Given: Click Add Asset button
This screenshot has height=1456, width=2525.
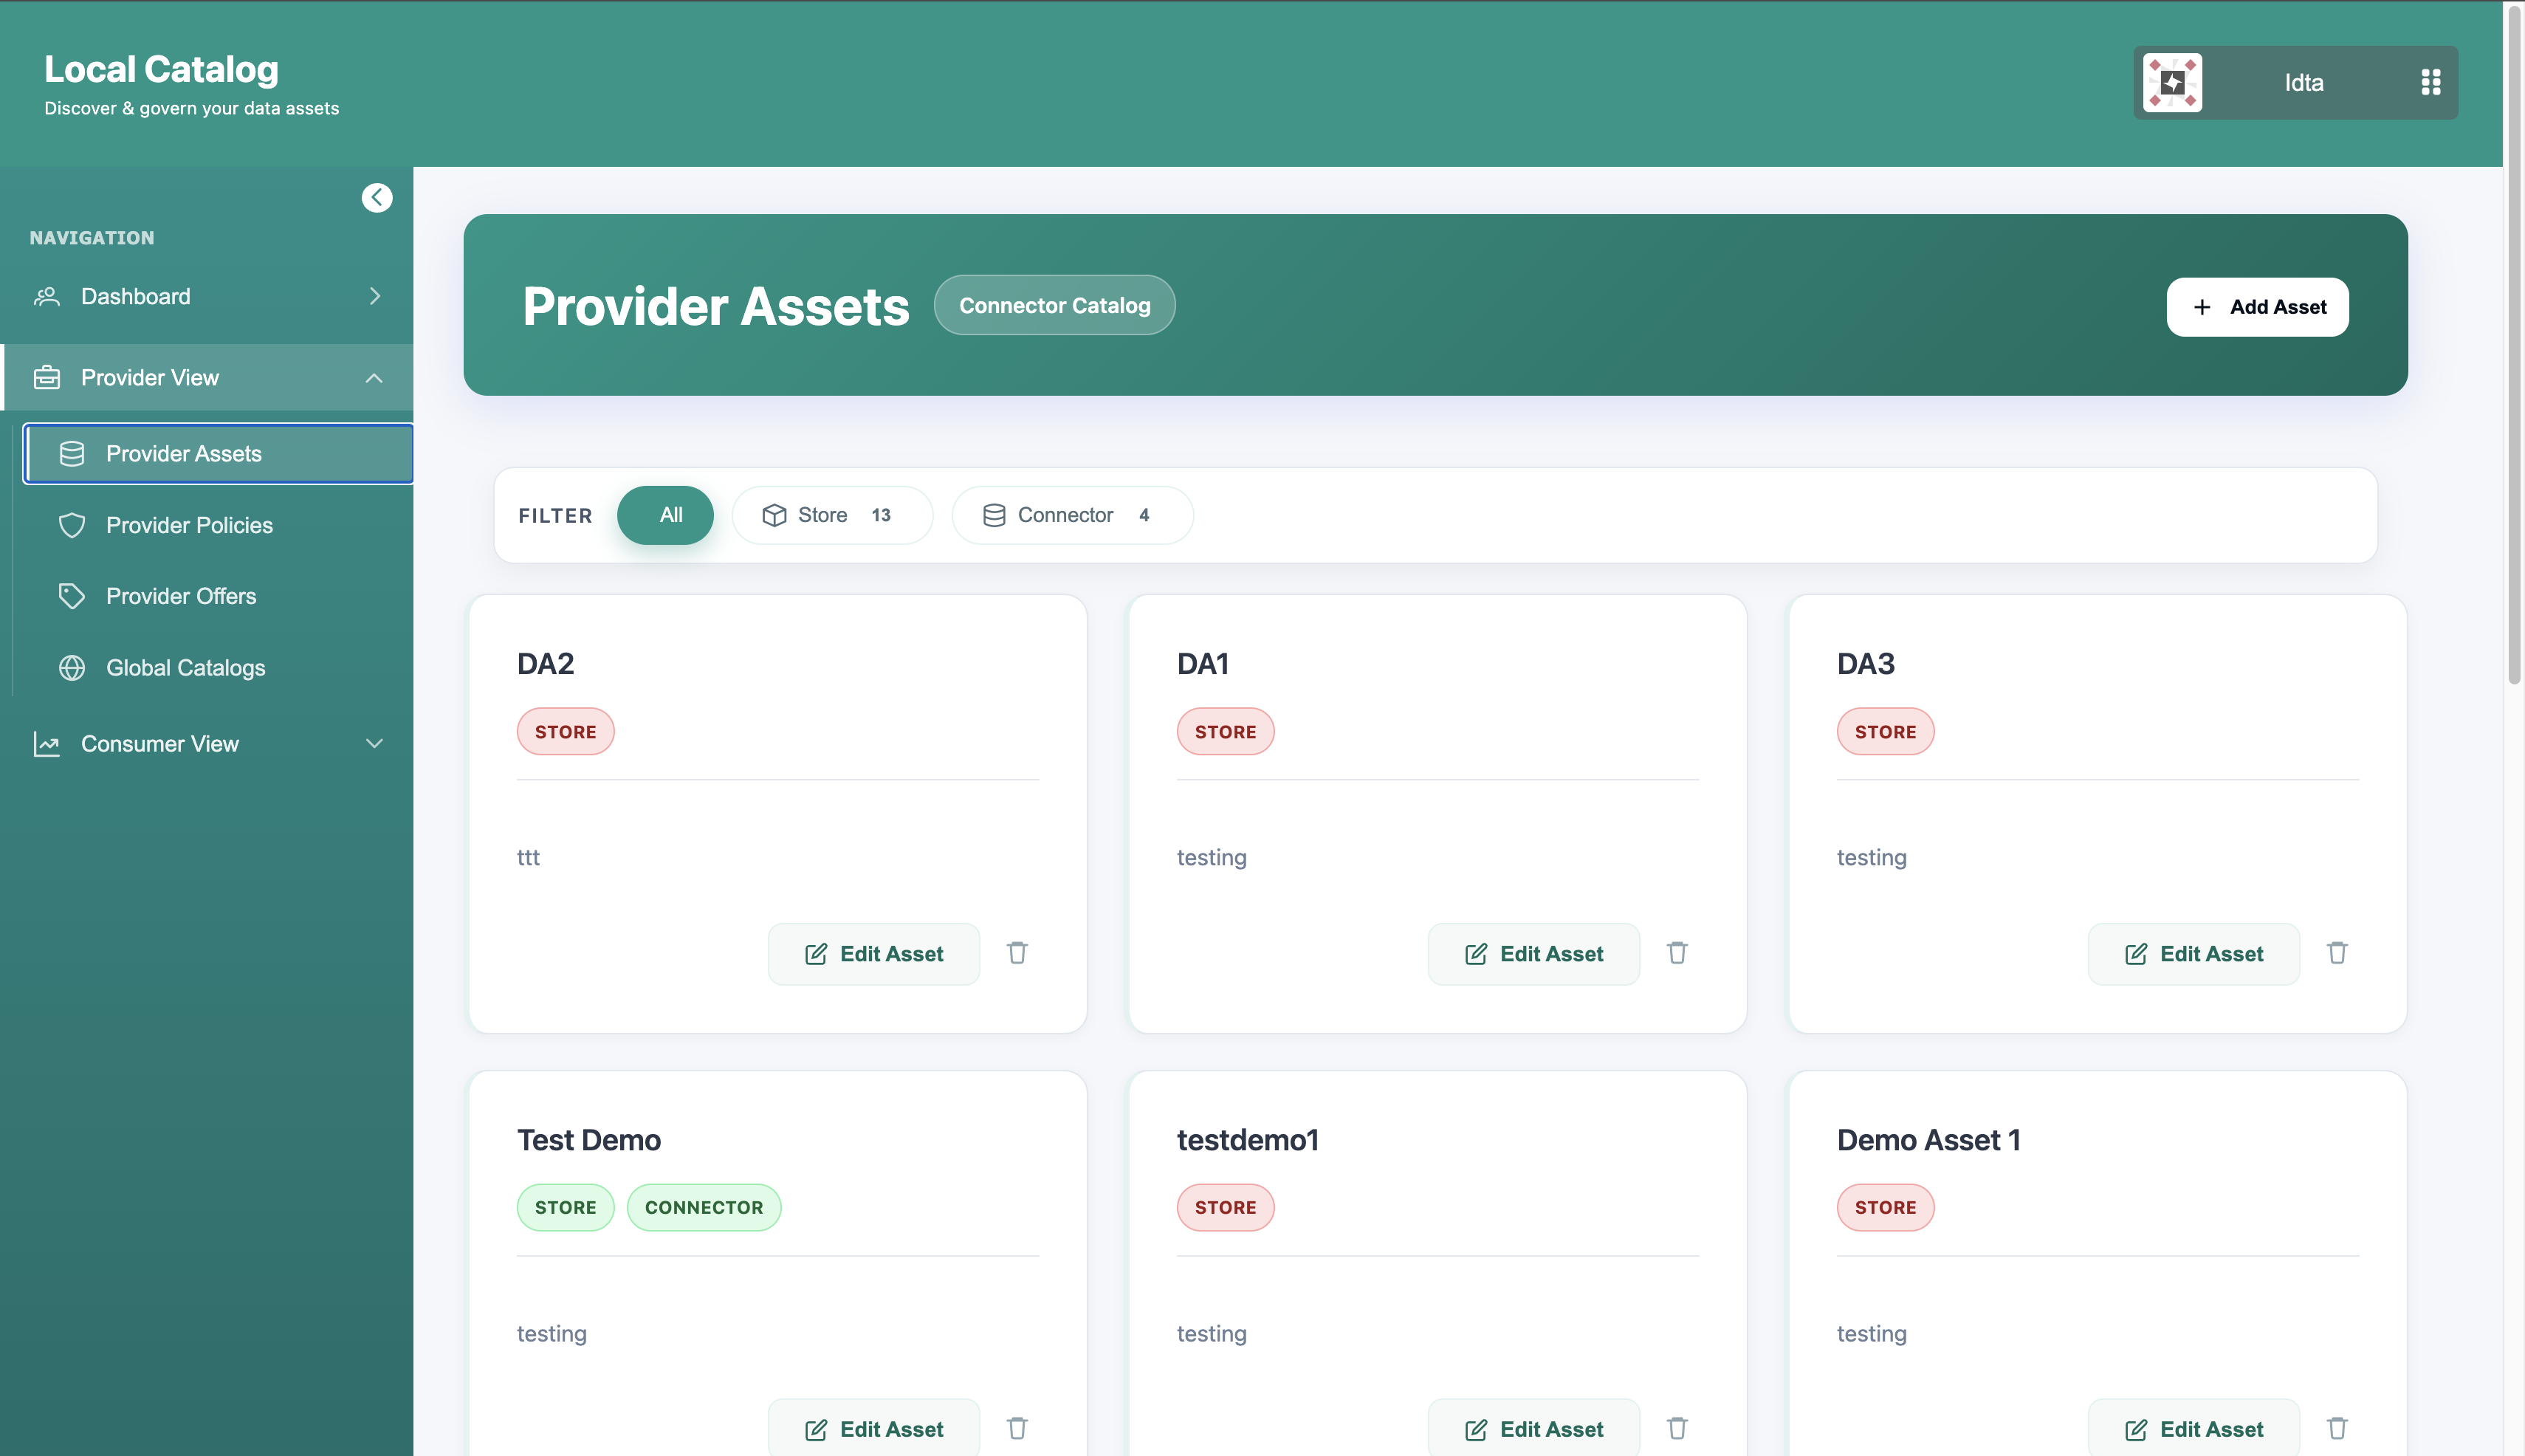Looking at the screenshot, I should pyautogui.click(x=2257, y=307).
